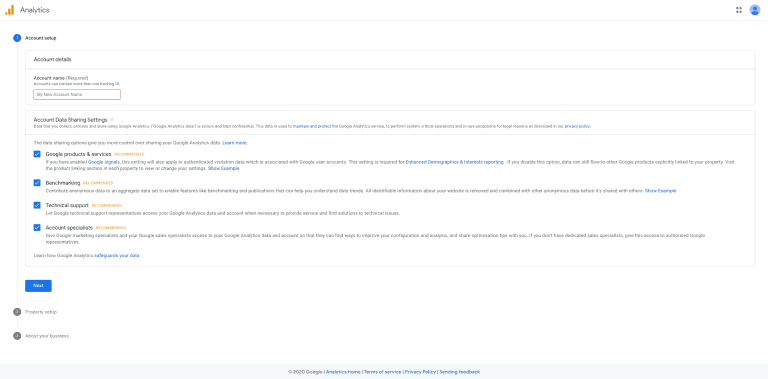
Task: Click the Account specialists label text
Action: pos(69,228)
